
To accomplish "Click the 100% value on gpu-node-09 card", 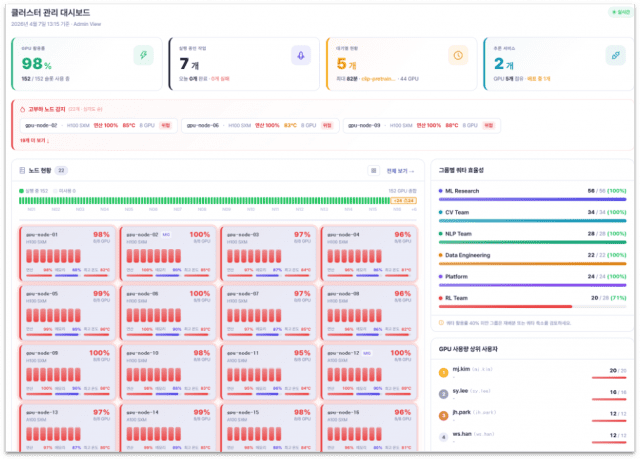I will coord(99,353).
